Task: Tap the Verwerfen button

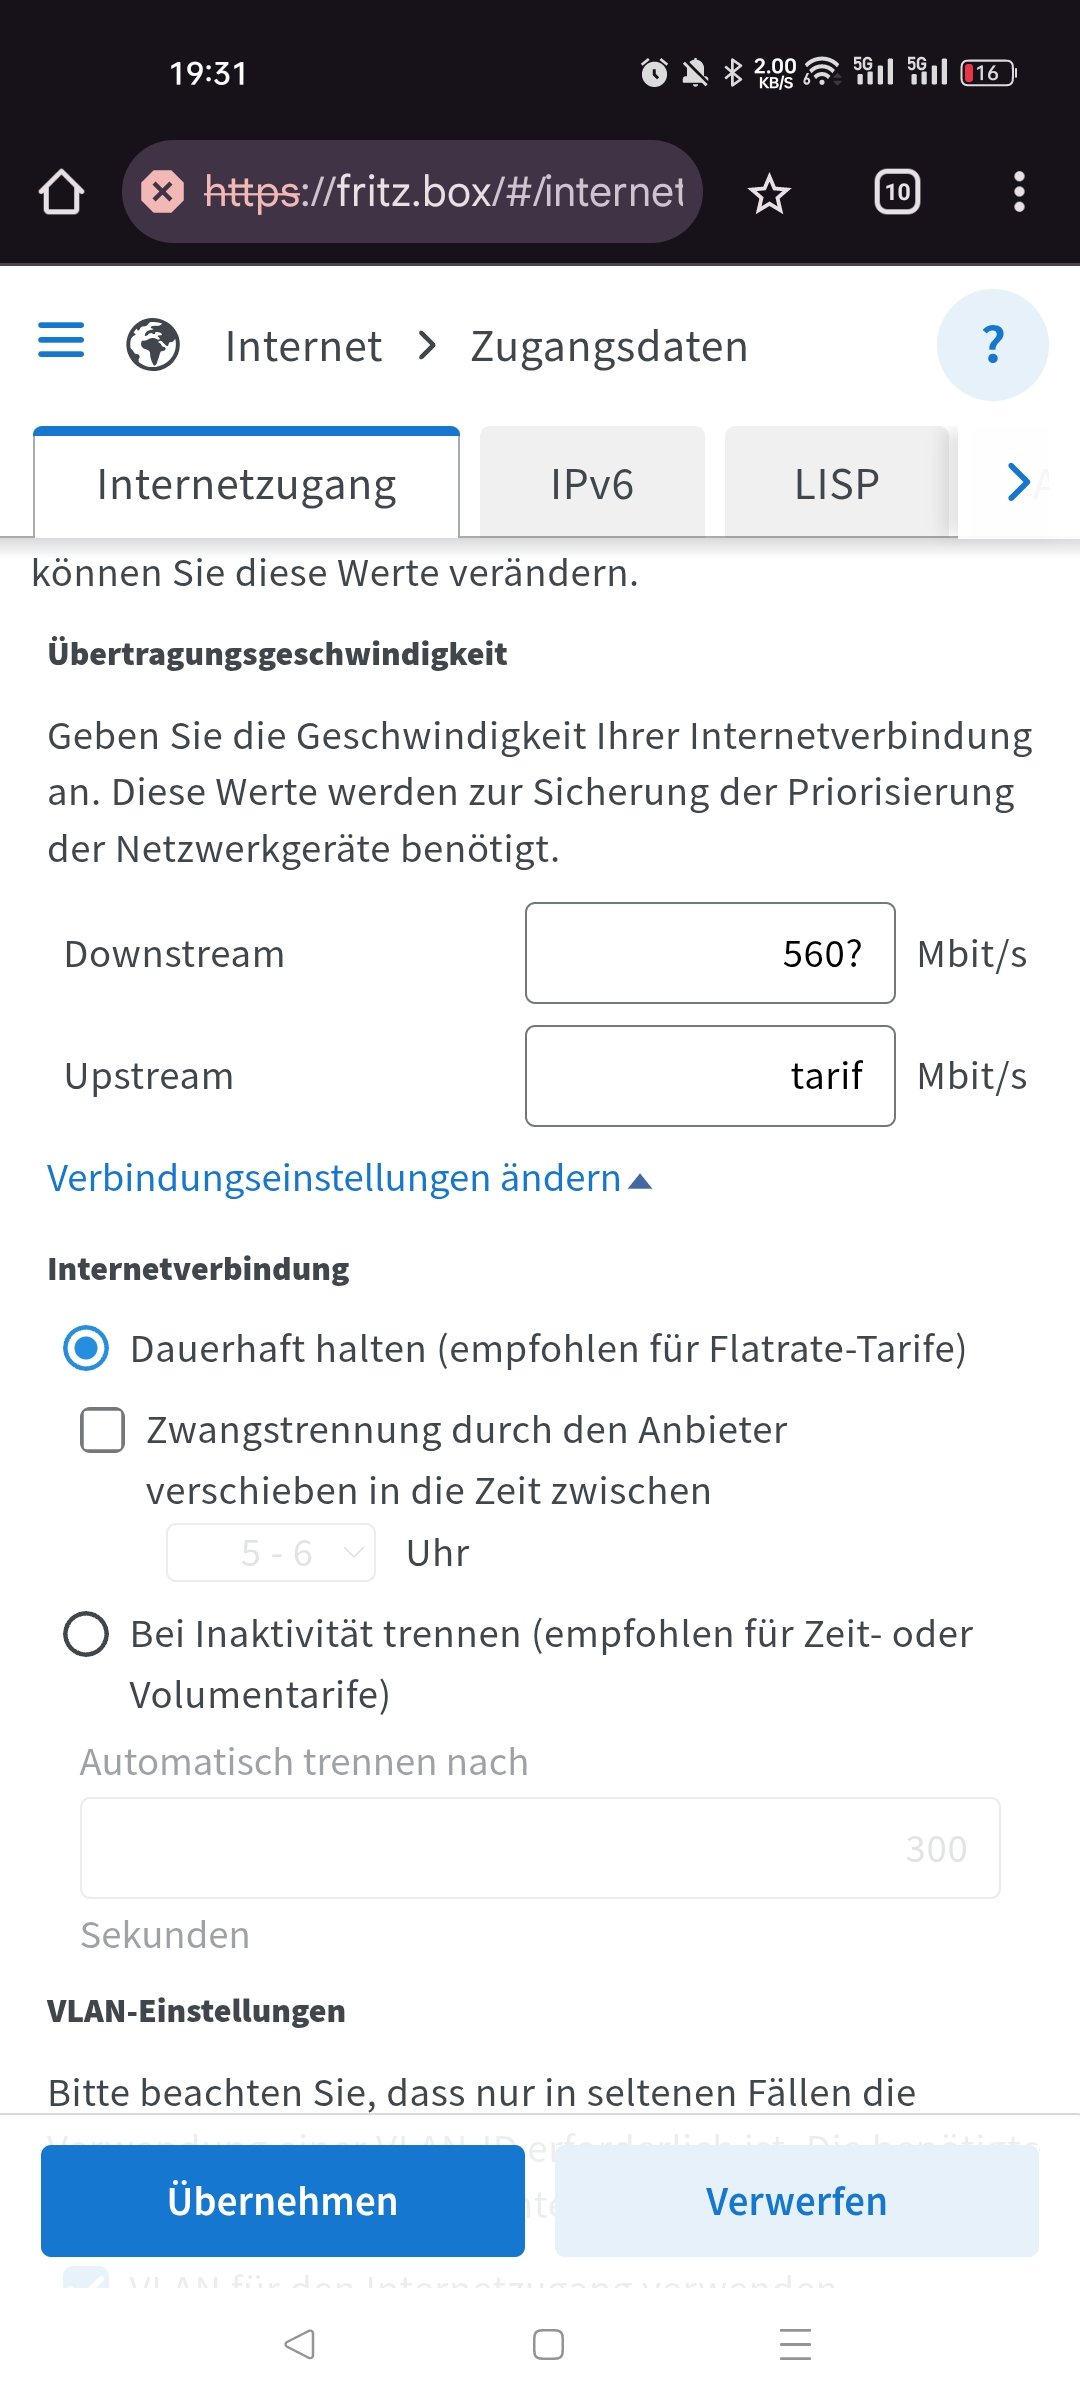Action: (797, 2201)
